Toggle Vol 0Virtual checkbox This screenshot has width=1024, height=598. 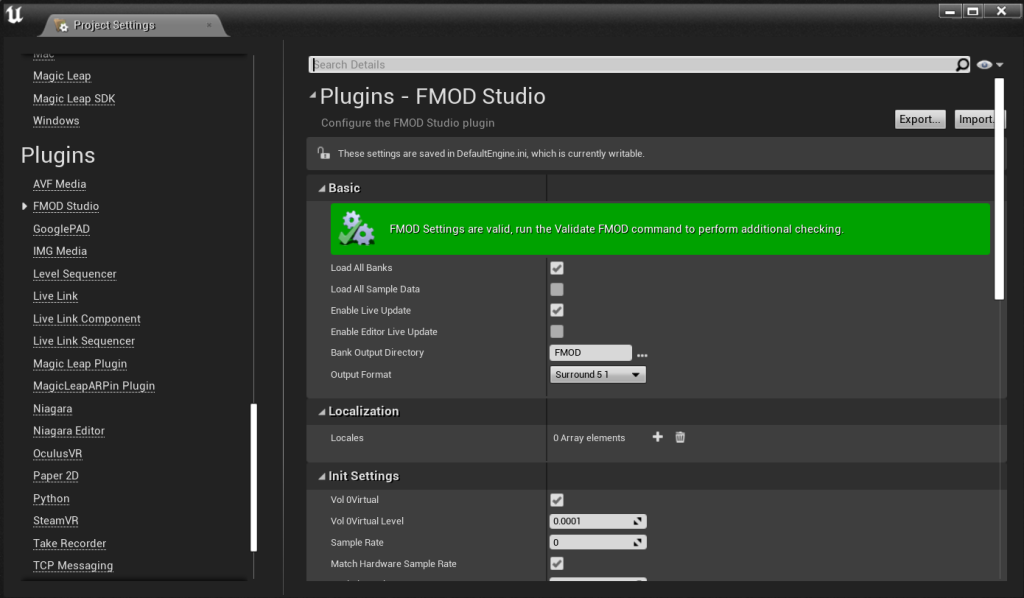pyautogui.click(x=557, y=500)
